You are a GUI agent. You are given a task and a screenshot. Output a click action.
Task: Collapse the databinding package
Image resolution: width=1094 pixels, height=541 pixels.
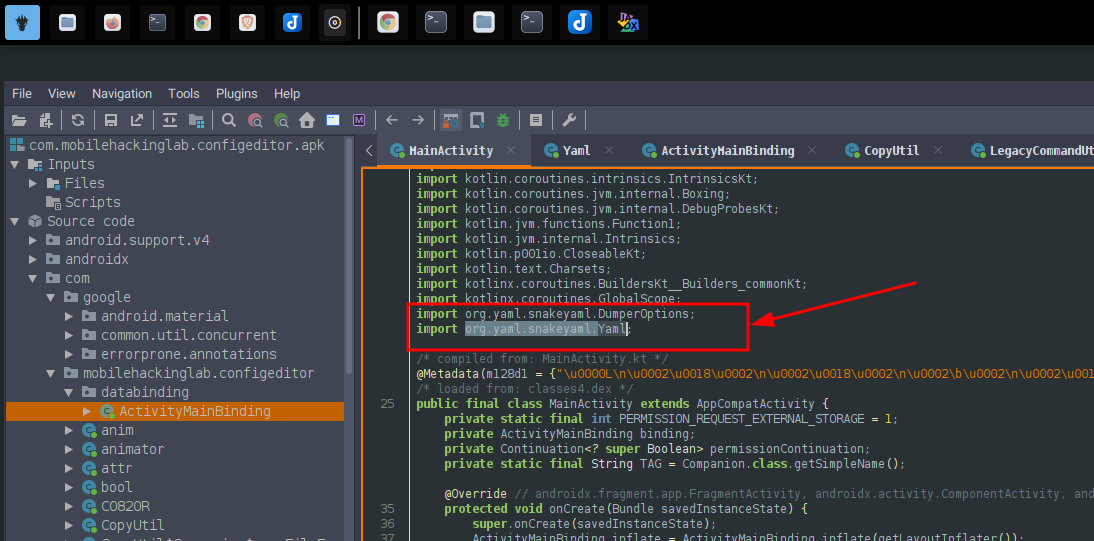(69, 392)
